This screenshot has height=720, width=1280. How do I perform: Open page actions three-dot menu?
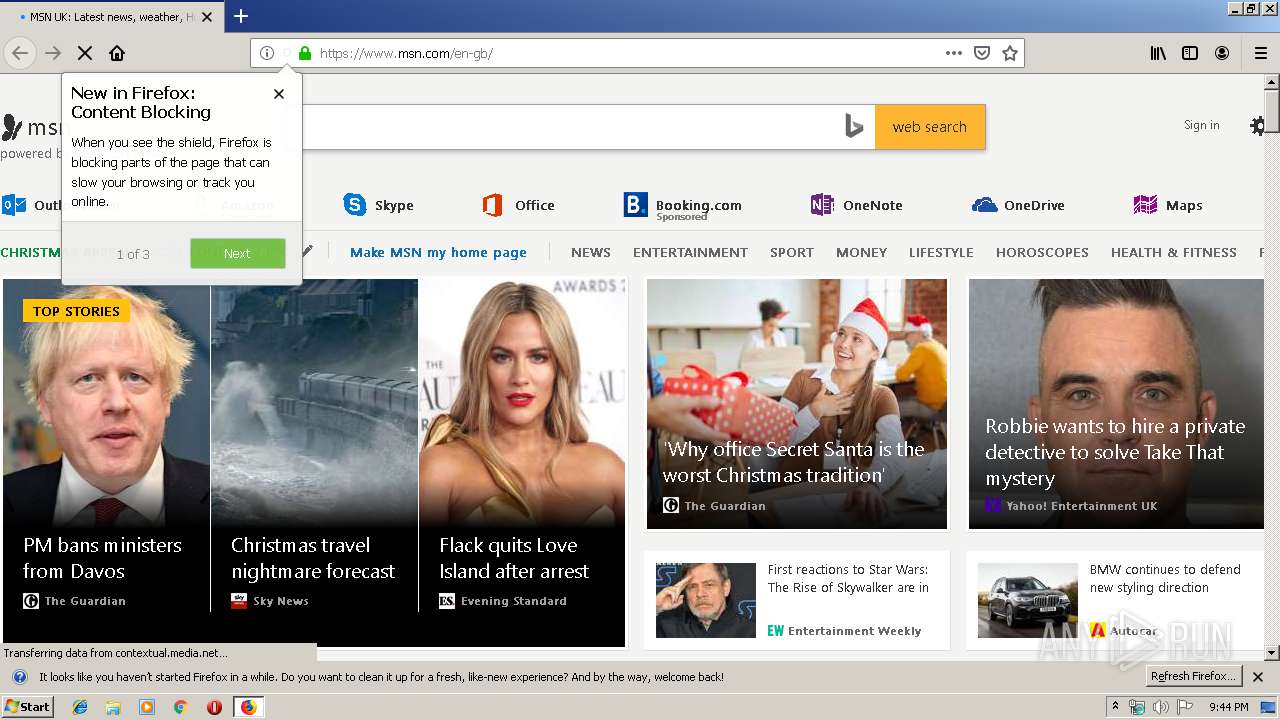point(954,53)
